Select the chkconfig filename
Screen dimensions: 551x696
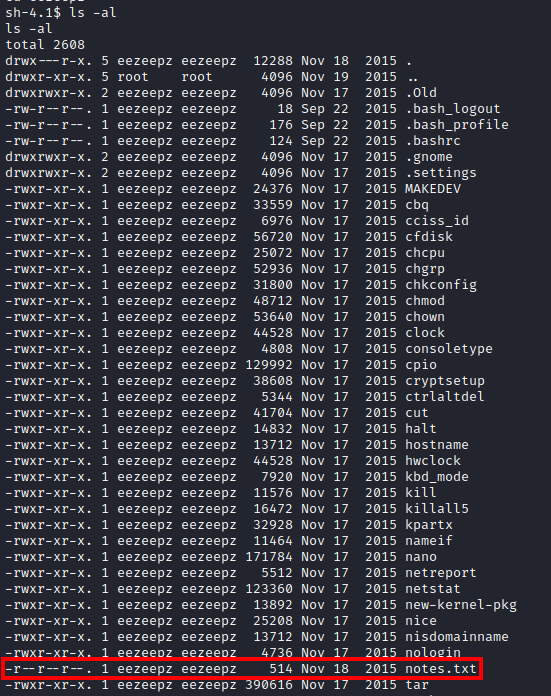[x=440, y=285]
